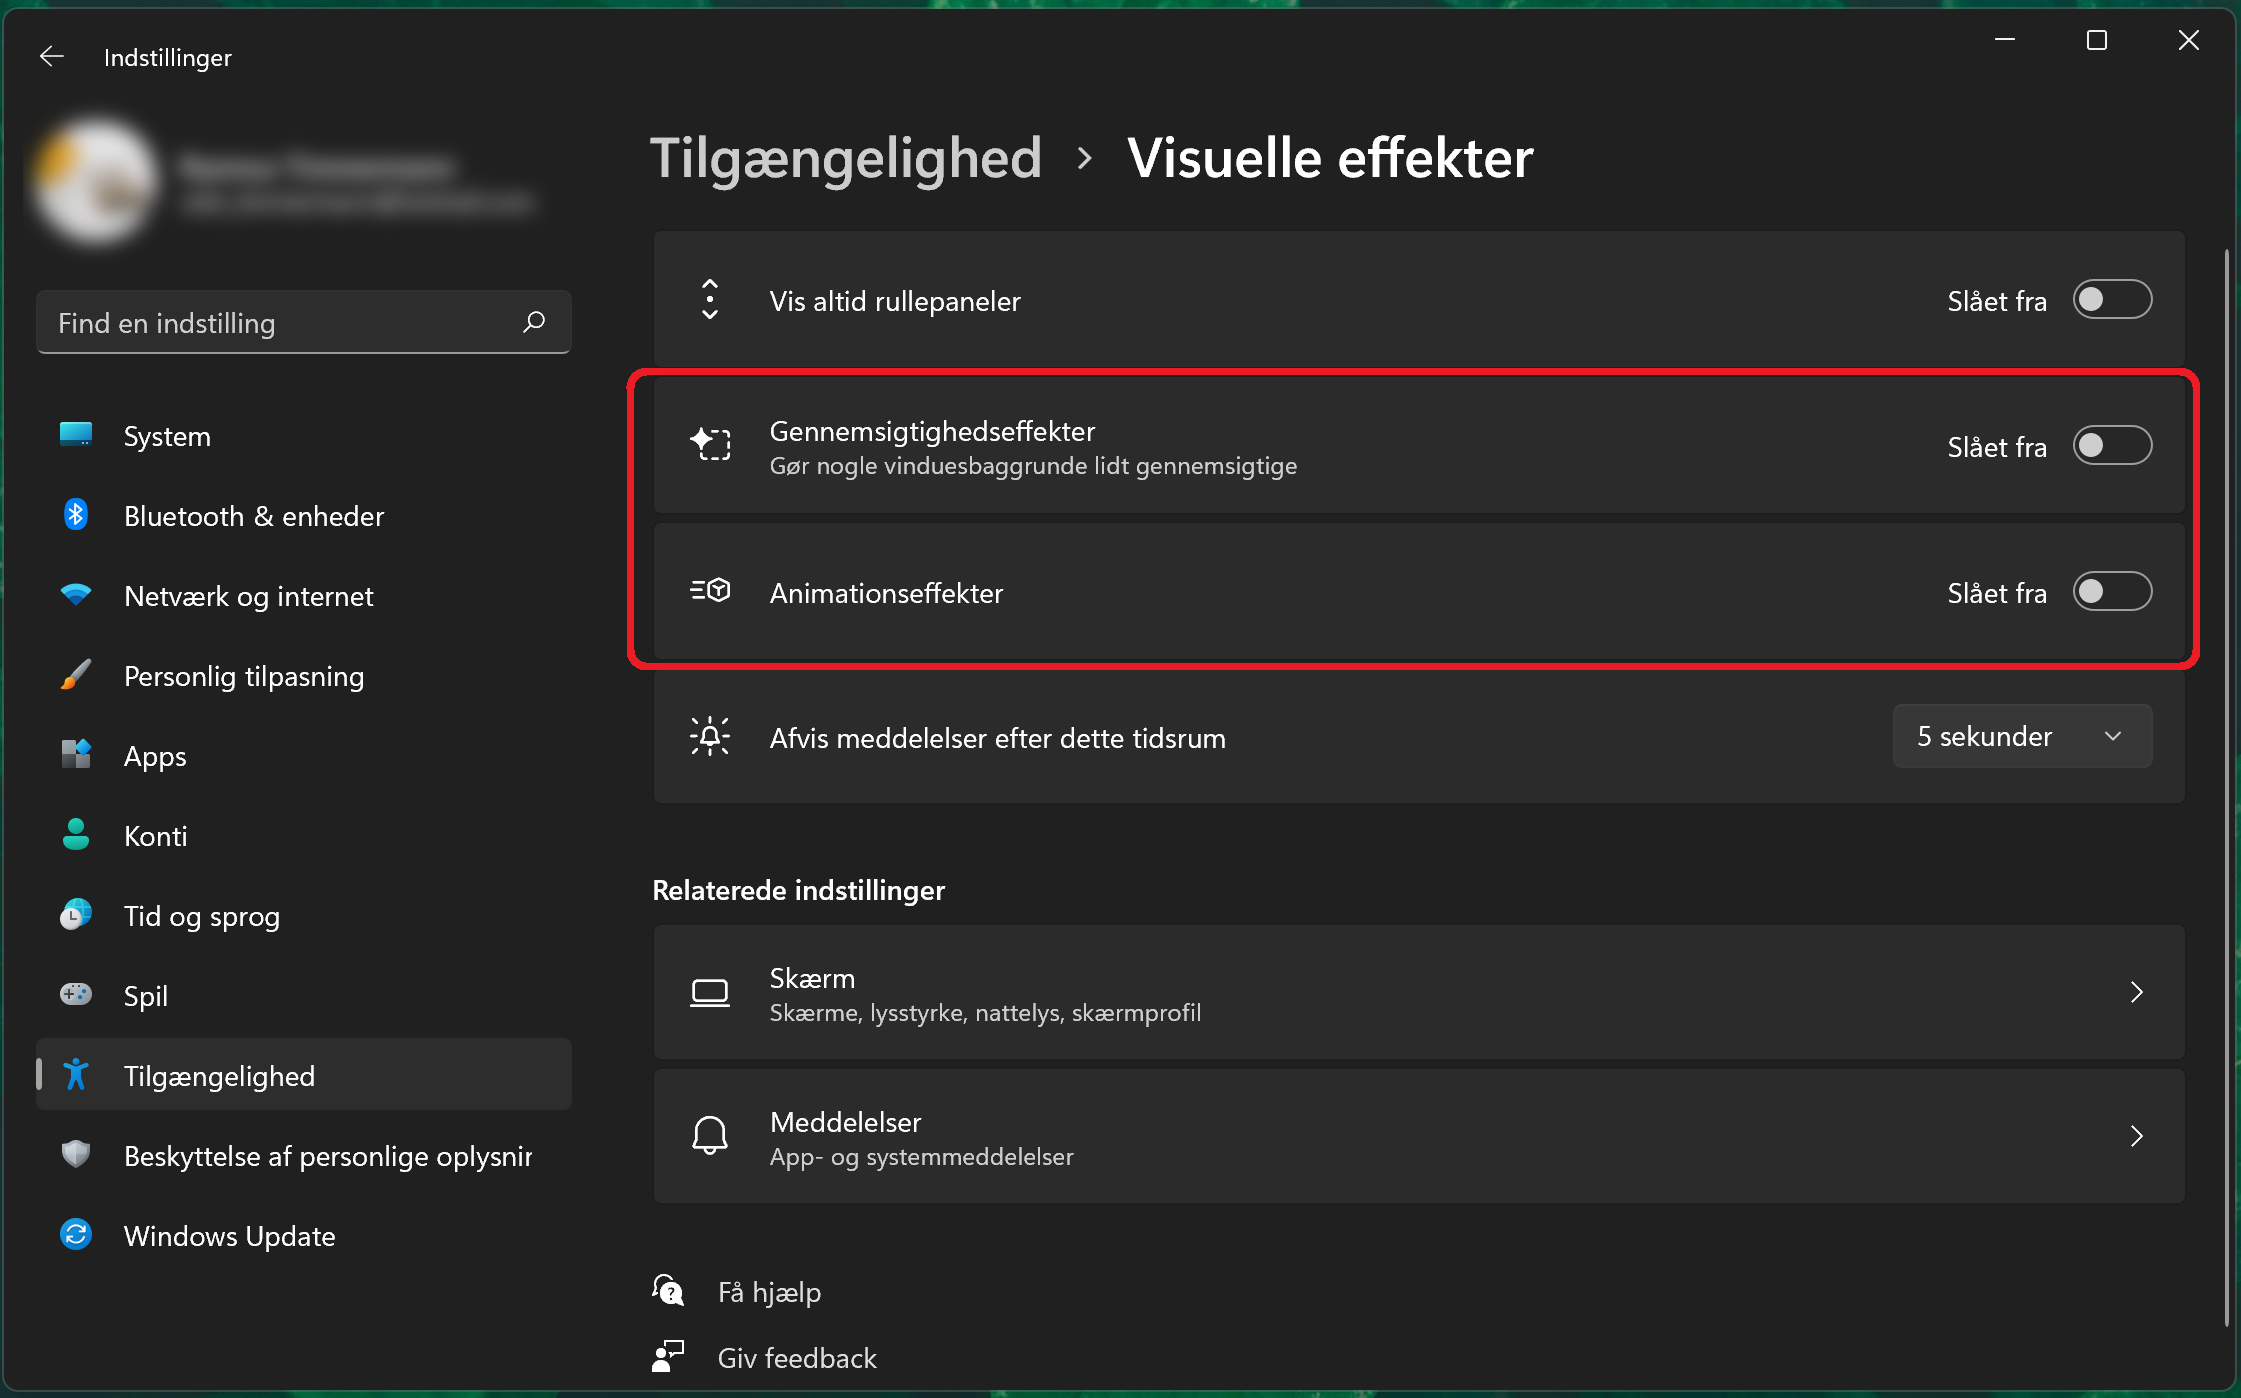The image size is (2241, 1398).
Task: Click the Få hjælp help icon
Action: 668,1291
